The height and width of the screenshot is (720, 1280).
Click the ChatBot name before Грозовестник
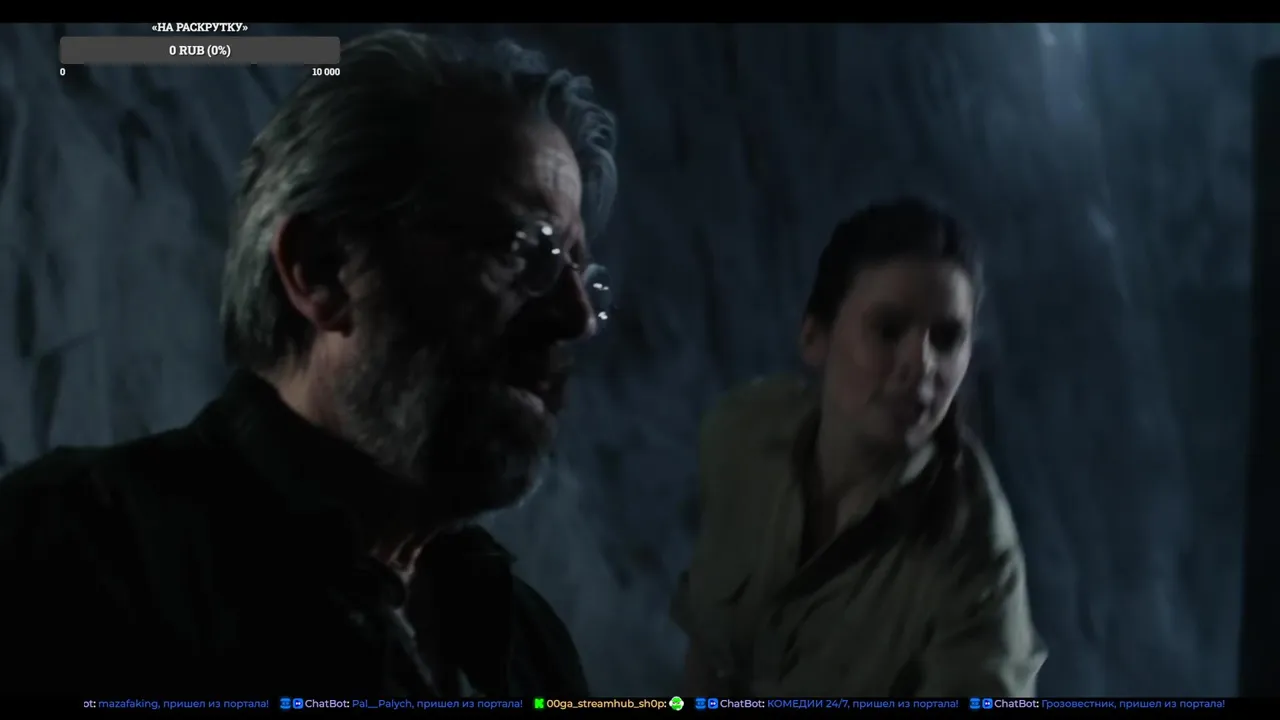(1016, 704)
